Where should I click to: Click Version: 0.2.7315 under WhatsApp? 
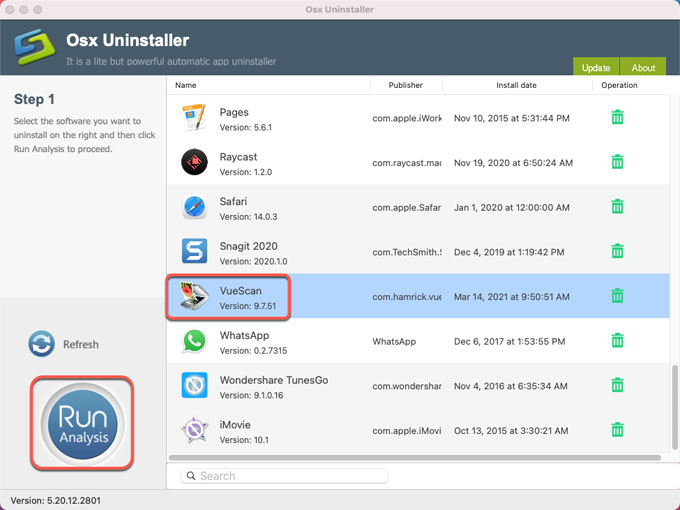[x=253, y=351]
